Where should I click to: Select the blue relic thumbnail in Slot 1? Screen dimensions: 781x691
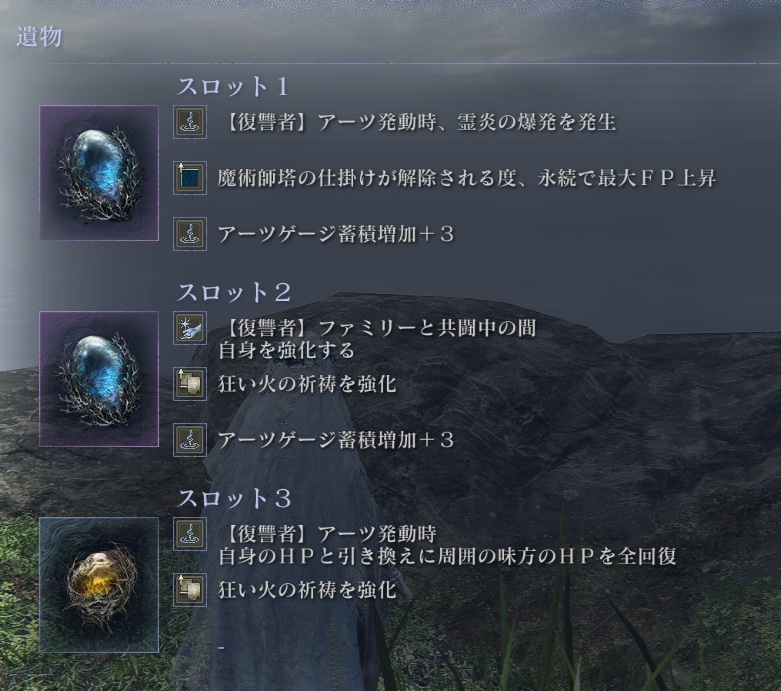pyautogui.click(x=99, y=173)
